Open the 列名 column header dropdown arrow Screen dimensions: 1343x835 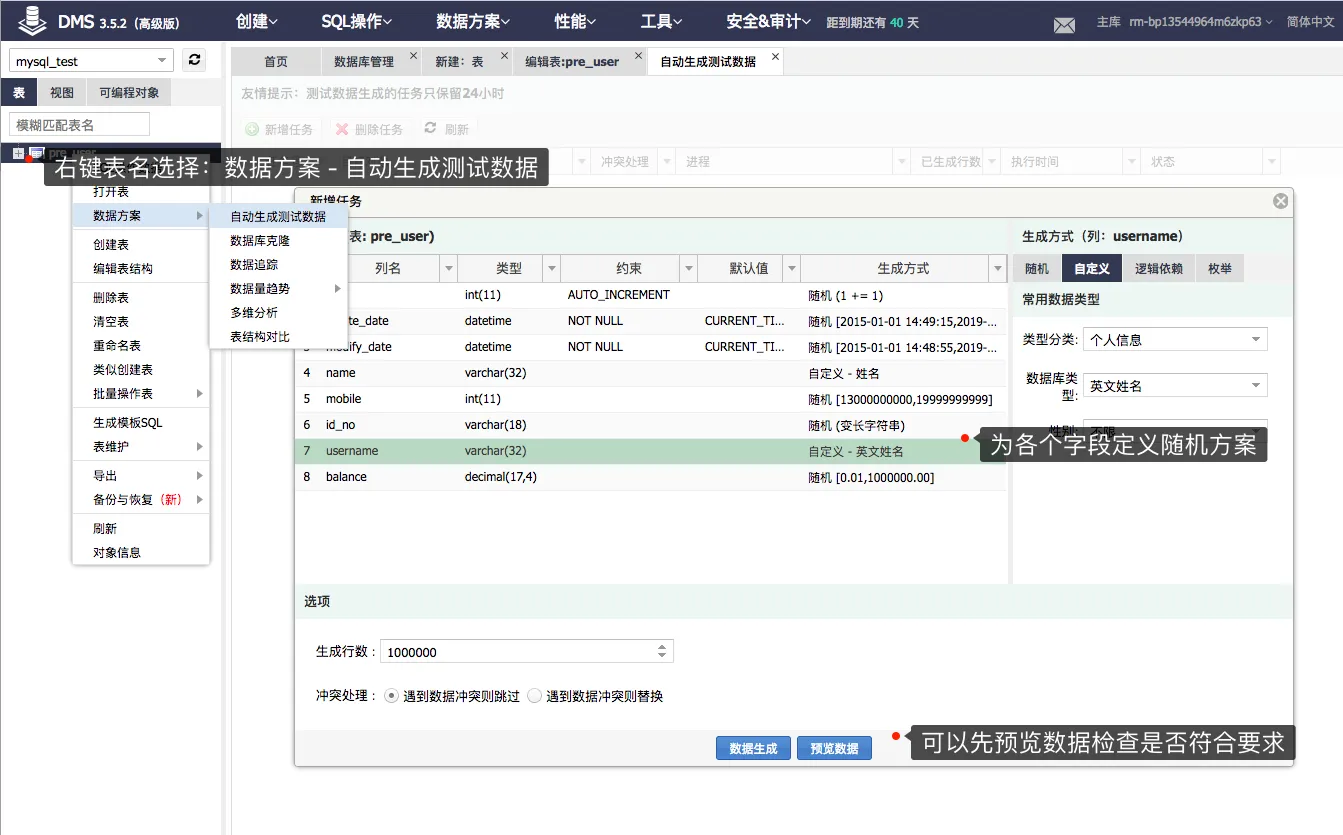tap(448, 268)
